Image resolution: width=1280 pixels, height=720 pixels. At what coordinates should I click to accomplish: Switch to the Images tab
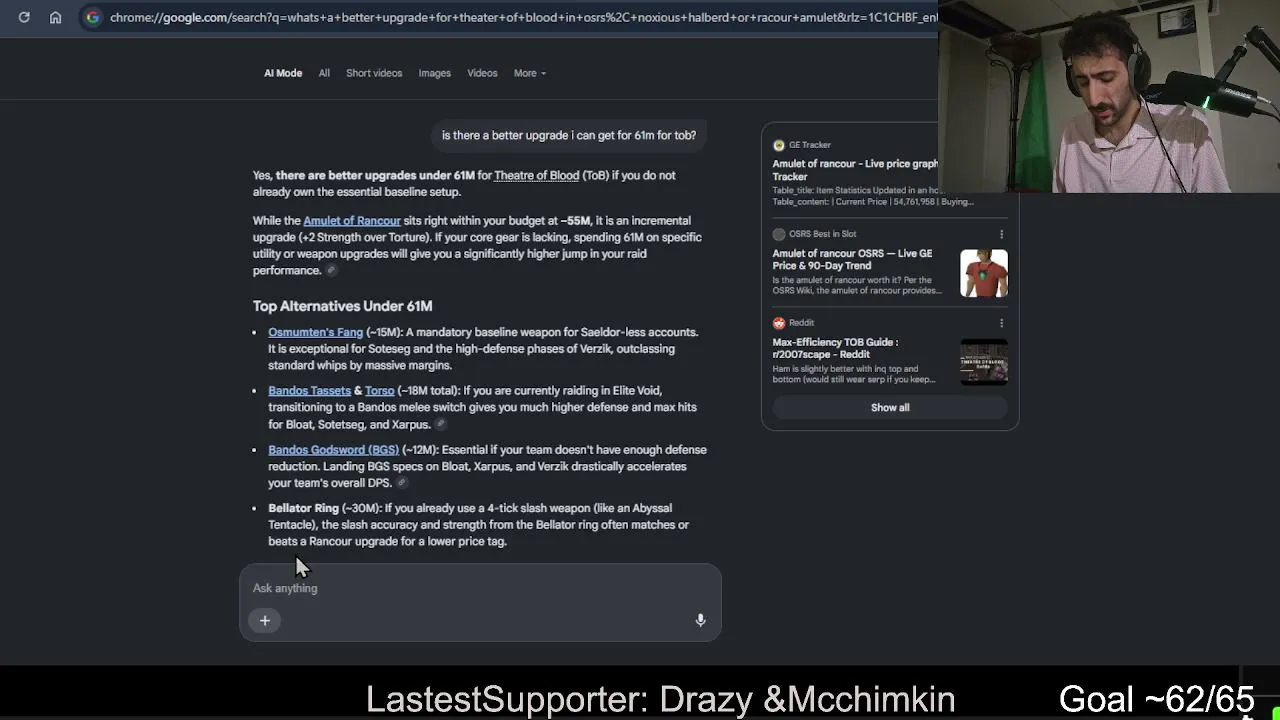pyautogui.click(x=434, y=73)
